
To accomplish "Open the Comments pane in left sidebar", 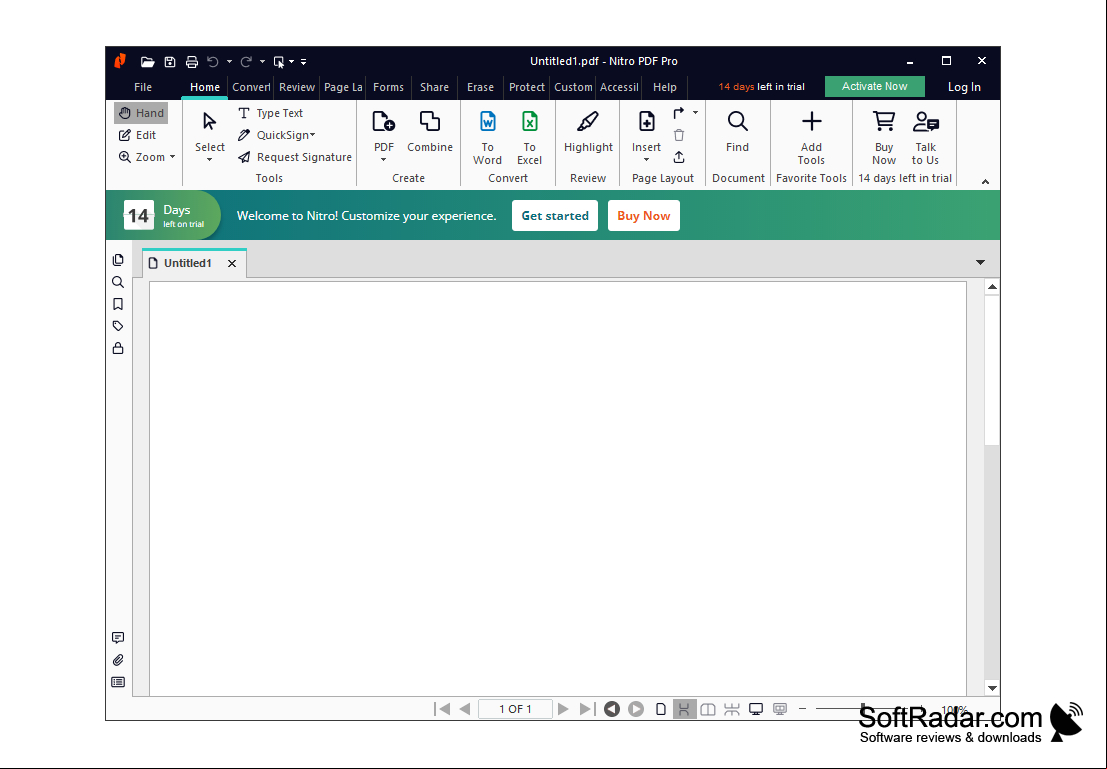I will tap(118, 638).
